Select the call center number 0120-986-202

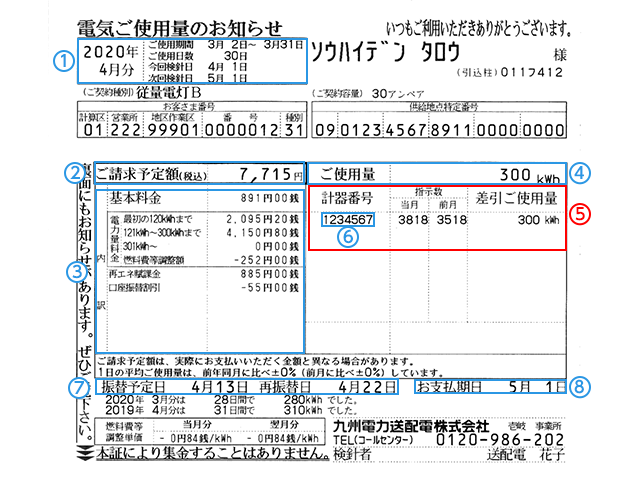point(500,440)
